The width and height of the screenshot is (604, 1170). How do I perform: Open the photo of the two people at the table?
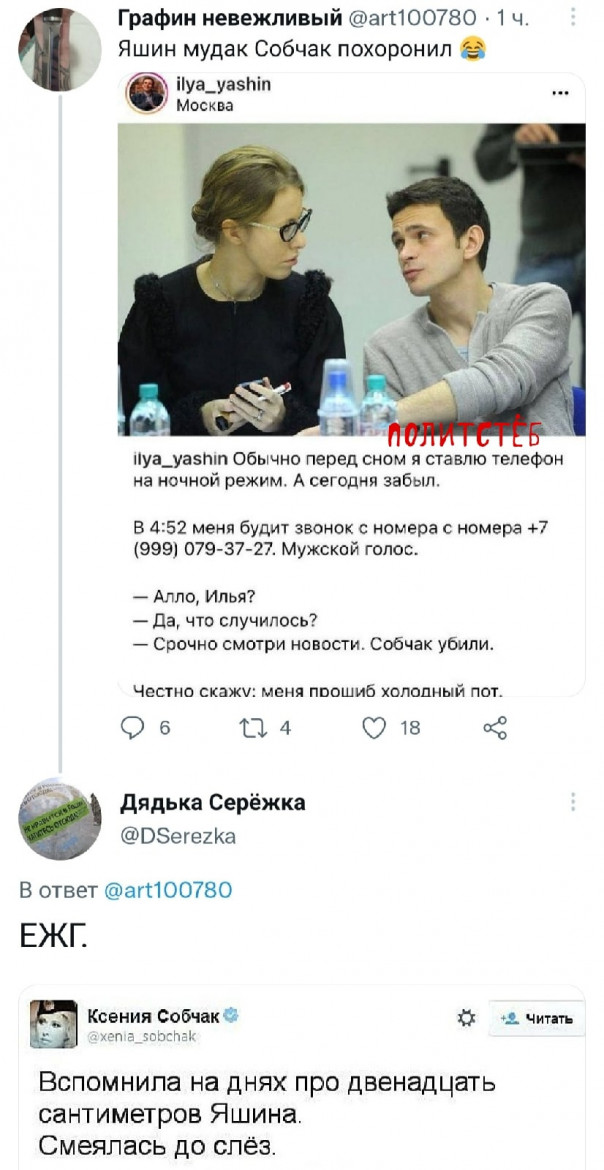352,279
